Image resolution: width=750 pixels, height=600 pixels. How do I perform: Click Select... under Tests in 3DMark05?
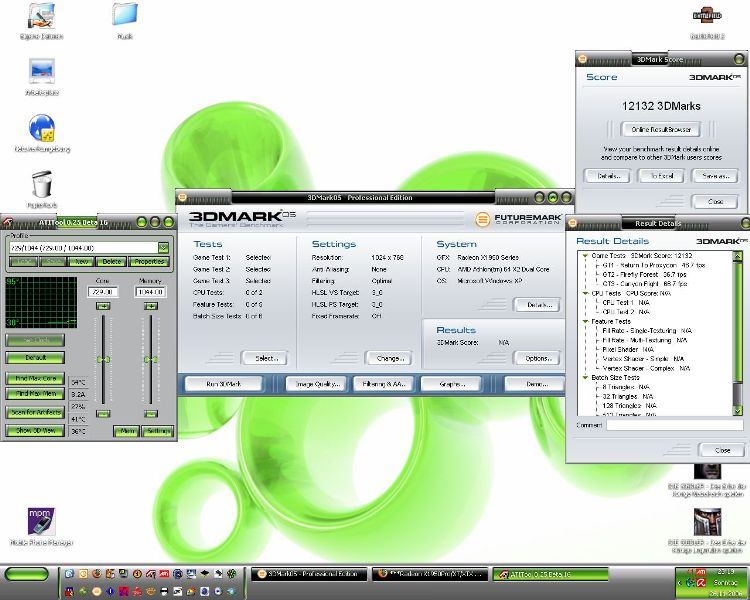(x=265, y=358)
